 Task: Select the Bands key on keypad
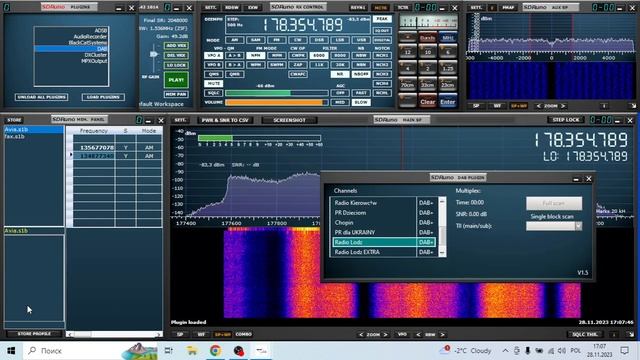[427, 38]
